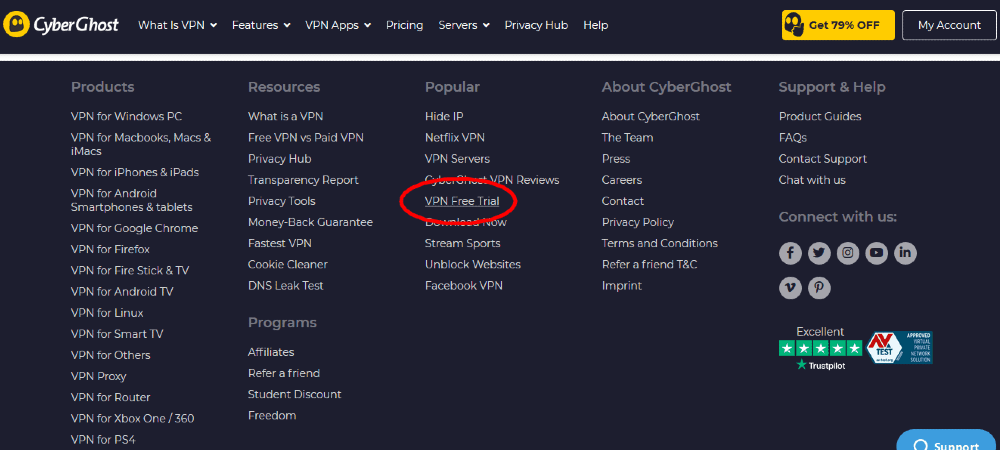Screen dimensions: 1000x450
Task: Open the Pinterest social icon
Action: tap(819, 288)
